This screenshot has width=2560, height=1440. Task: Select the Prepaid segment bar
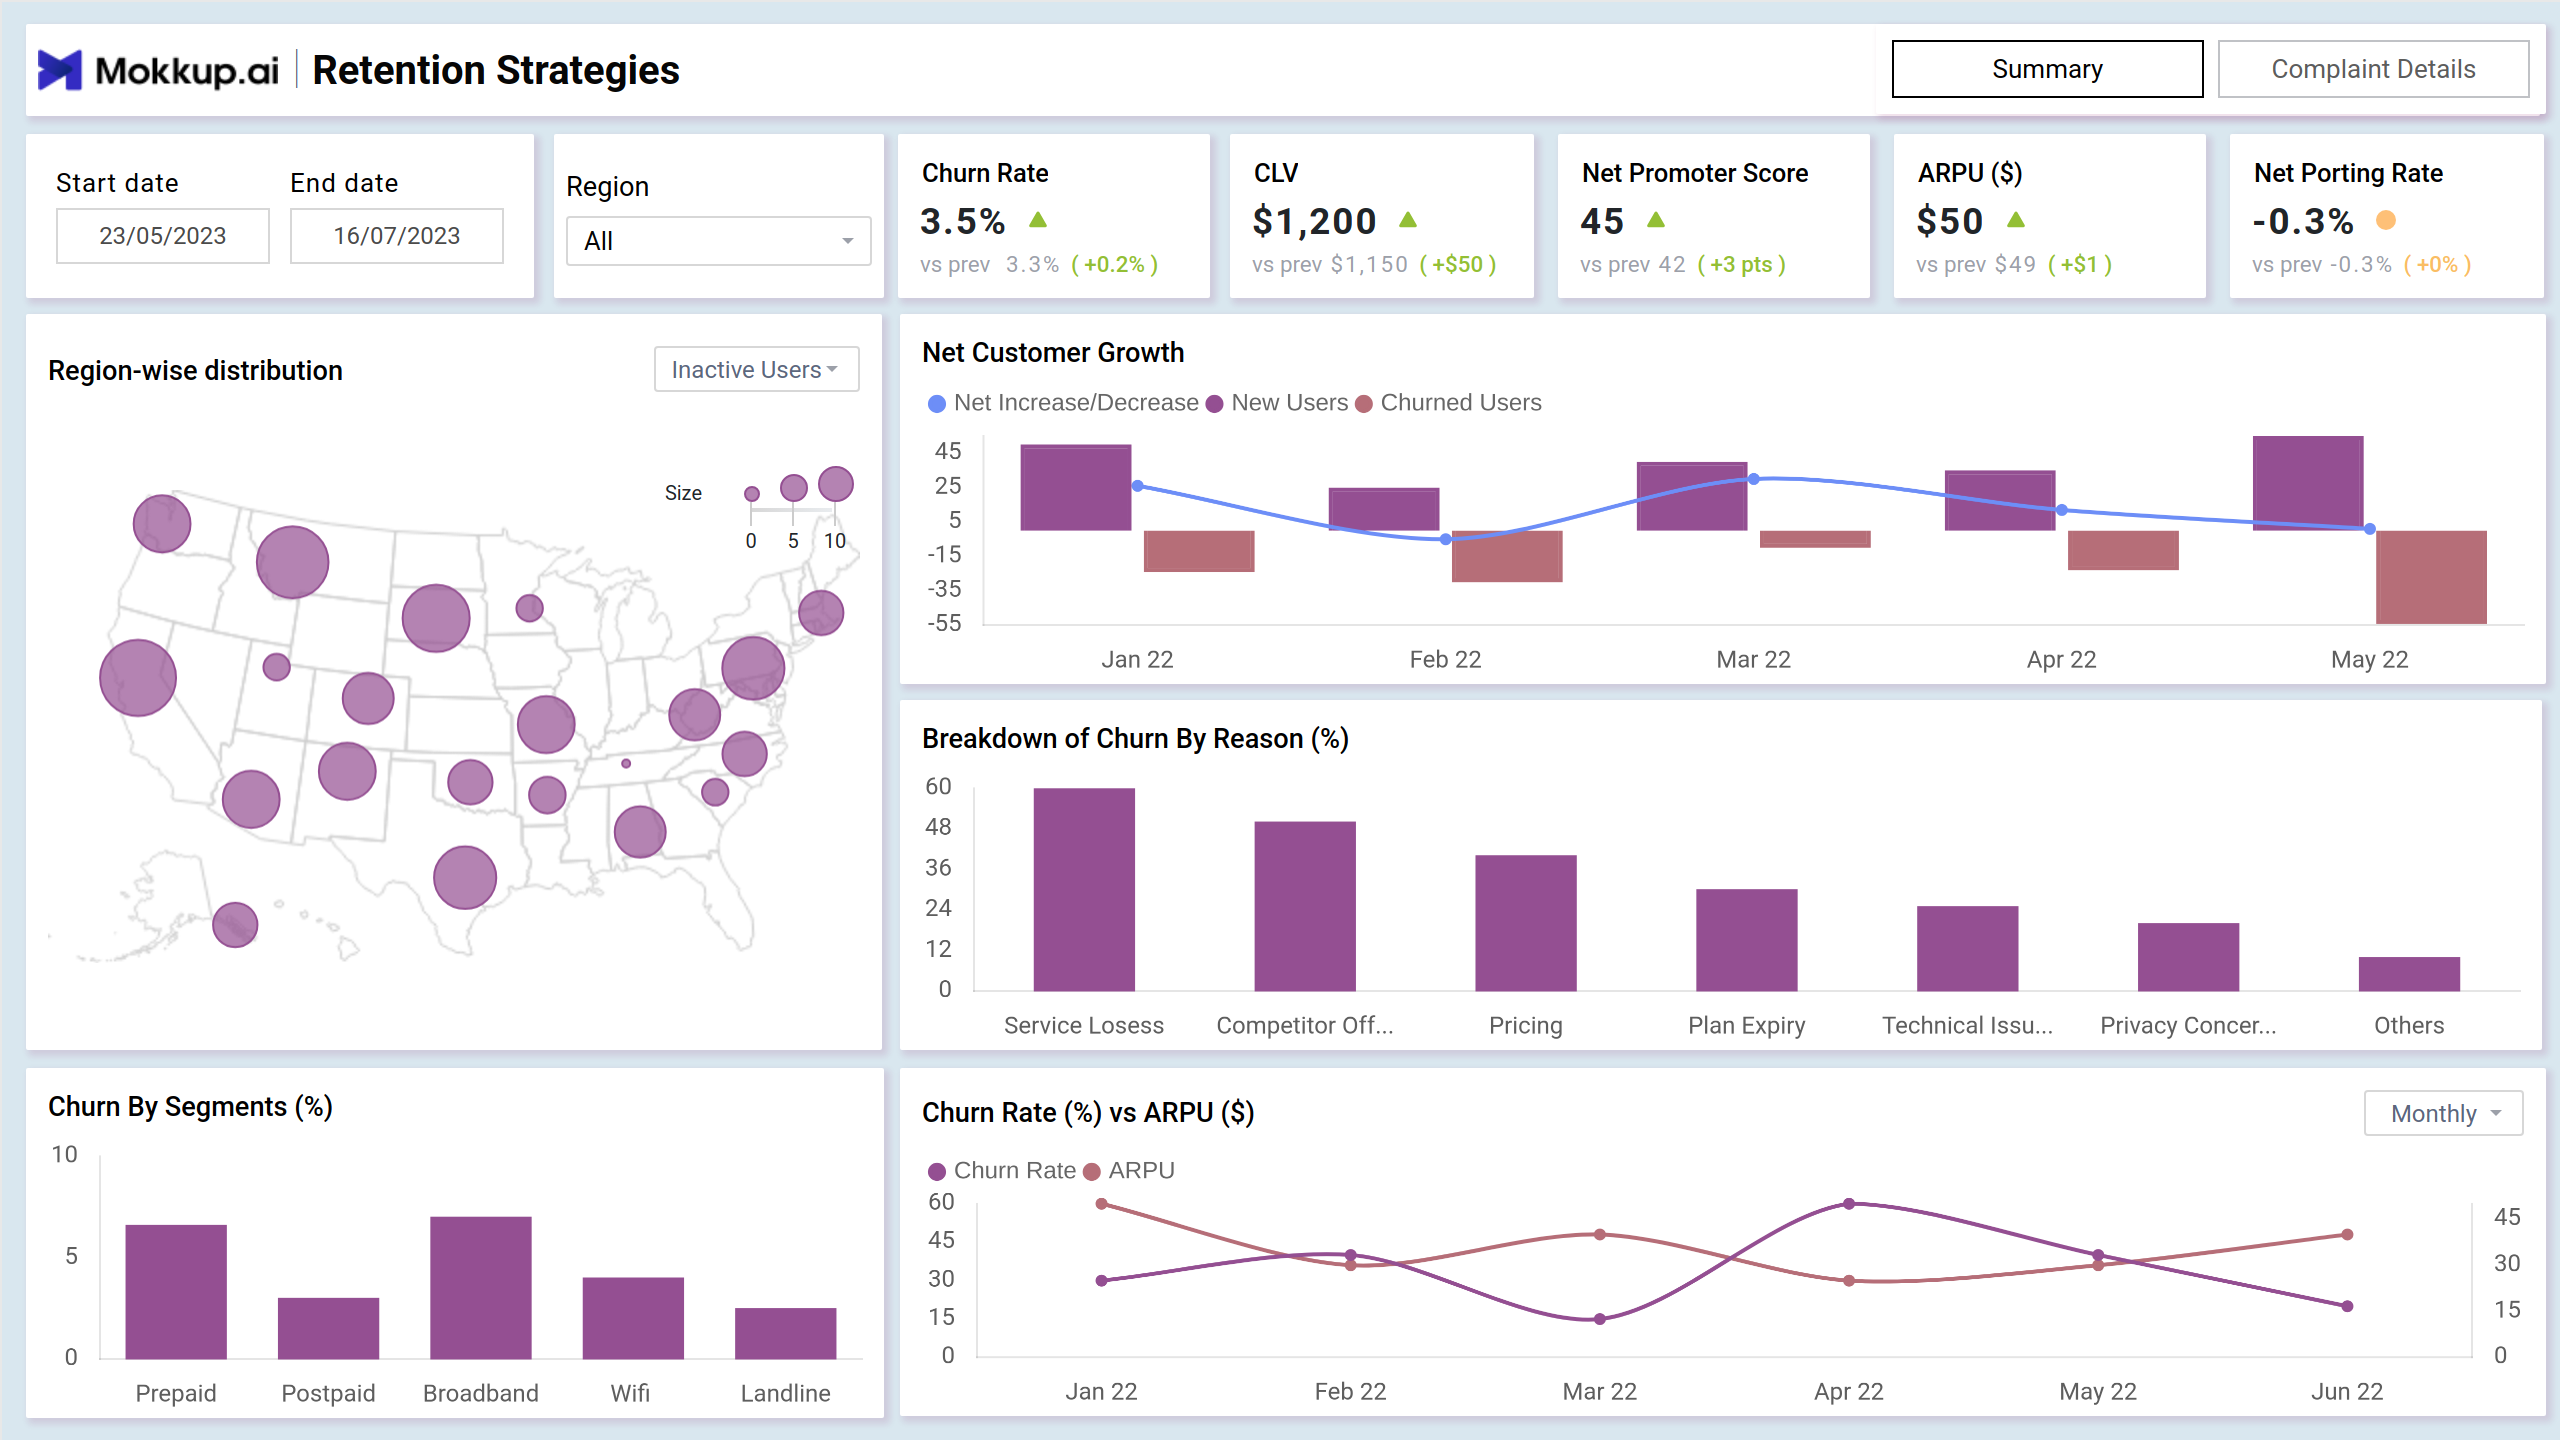click(176, 1292)
